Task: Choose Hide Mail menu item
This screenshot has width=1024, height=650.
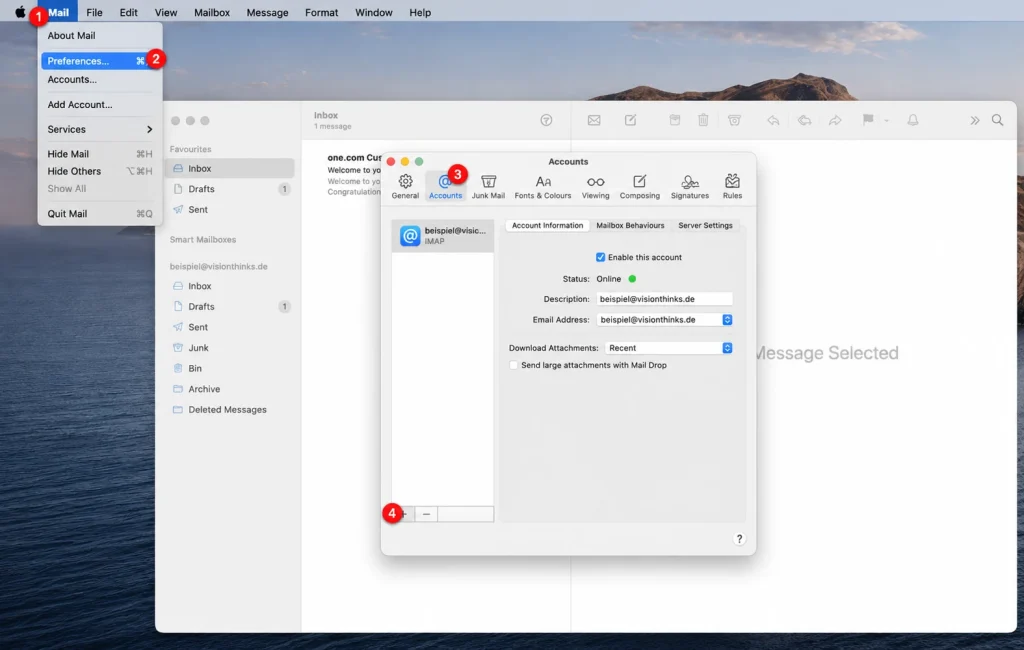Action: 100,154
